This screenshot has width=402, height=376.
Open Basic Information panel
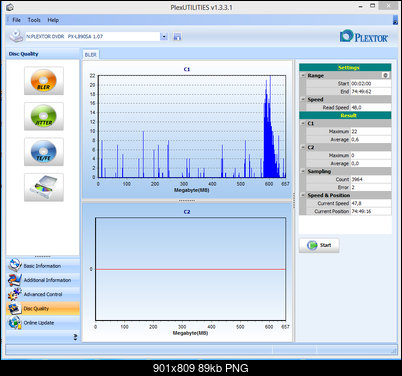tap(43, 266)
